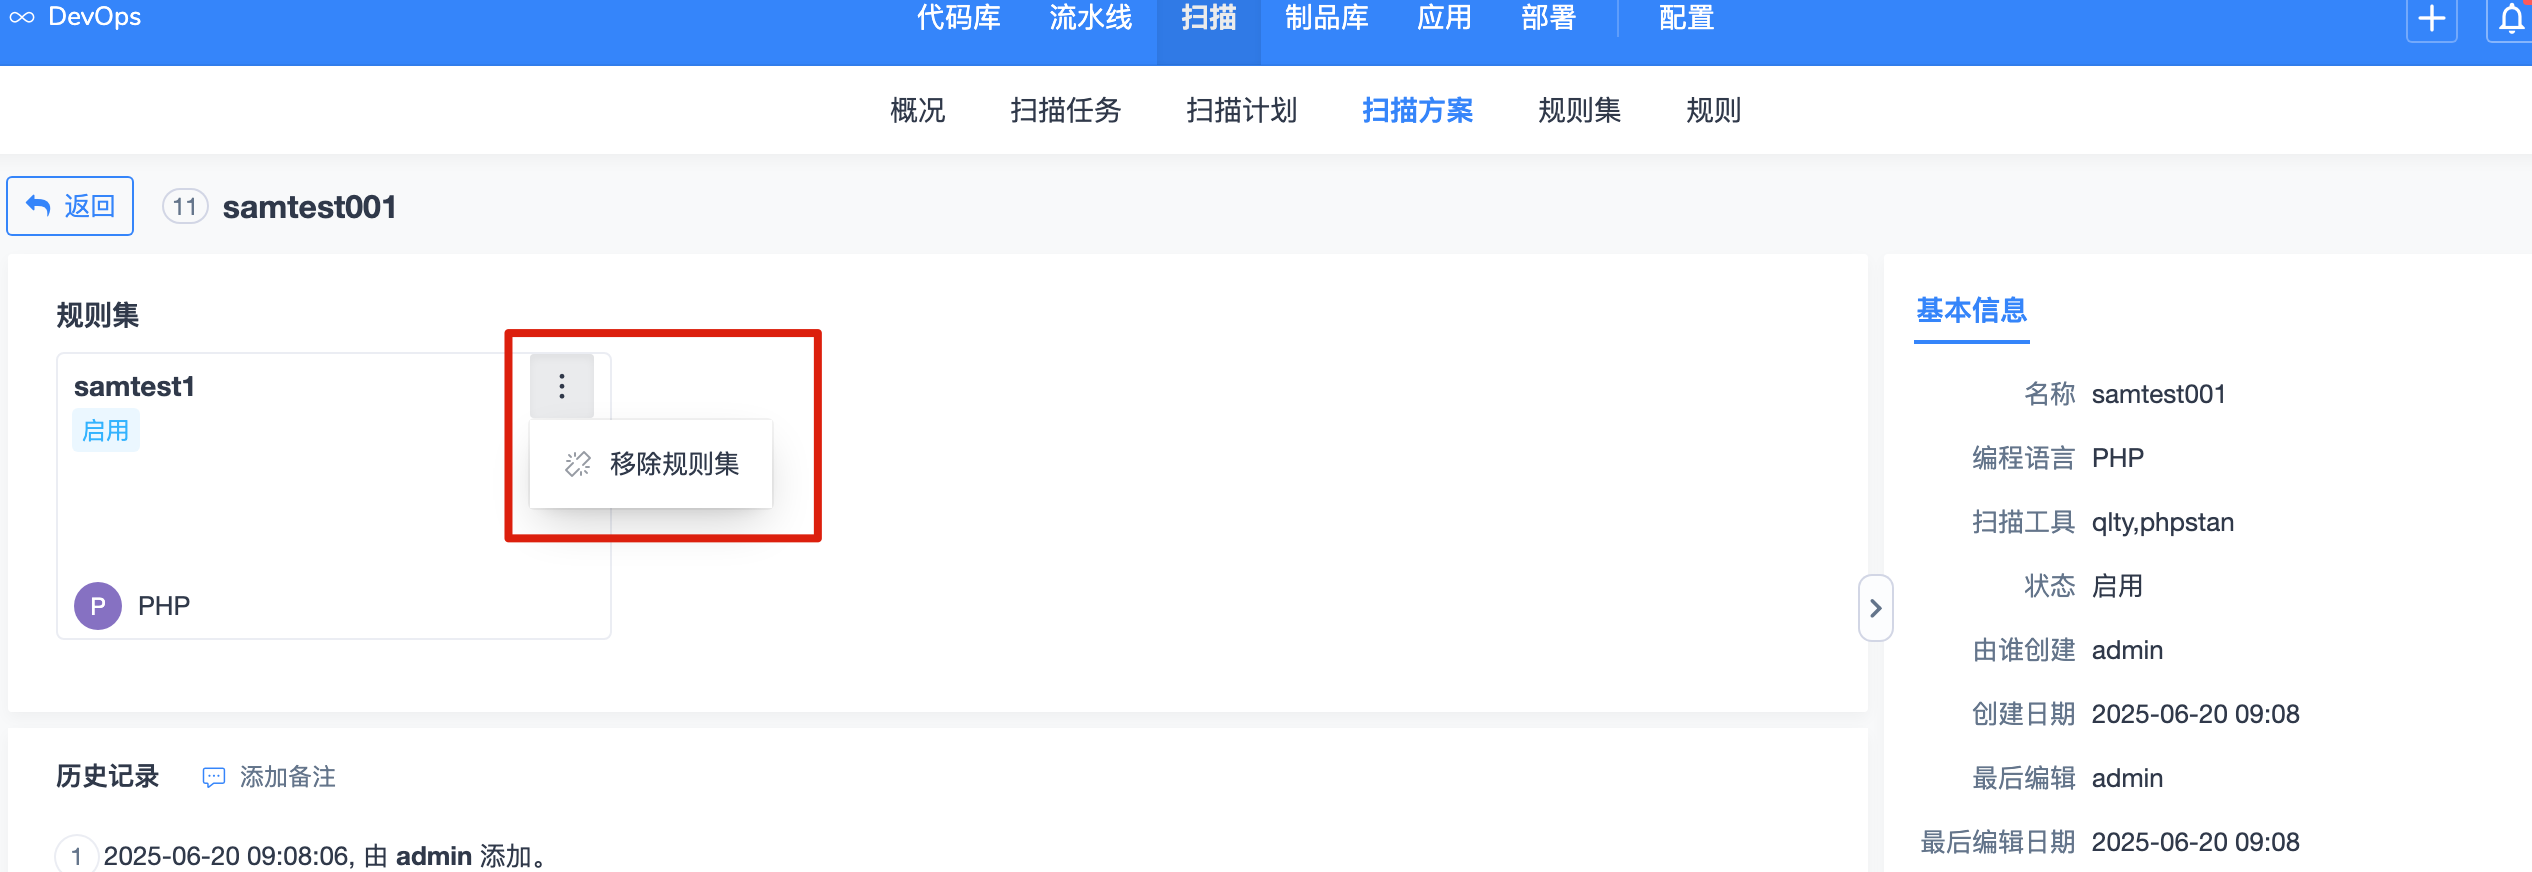The width and height of the screenshot is (2532, 872).
Task: Click the ID badge 11 beside title
Action: click(185, 207)
